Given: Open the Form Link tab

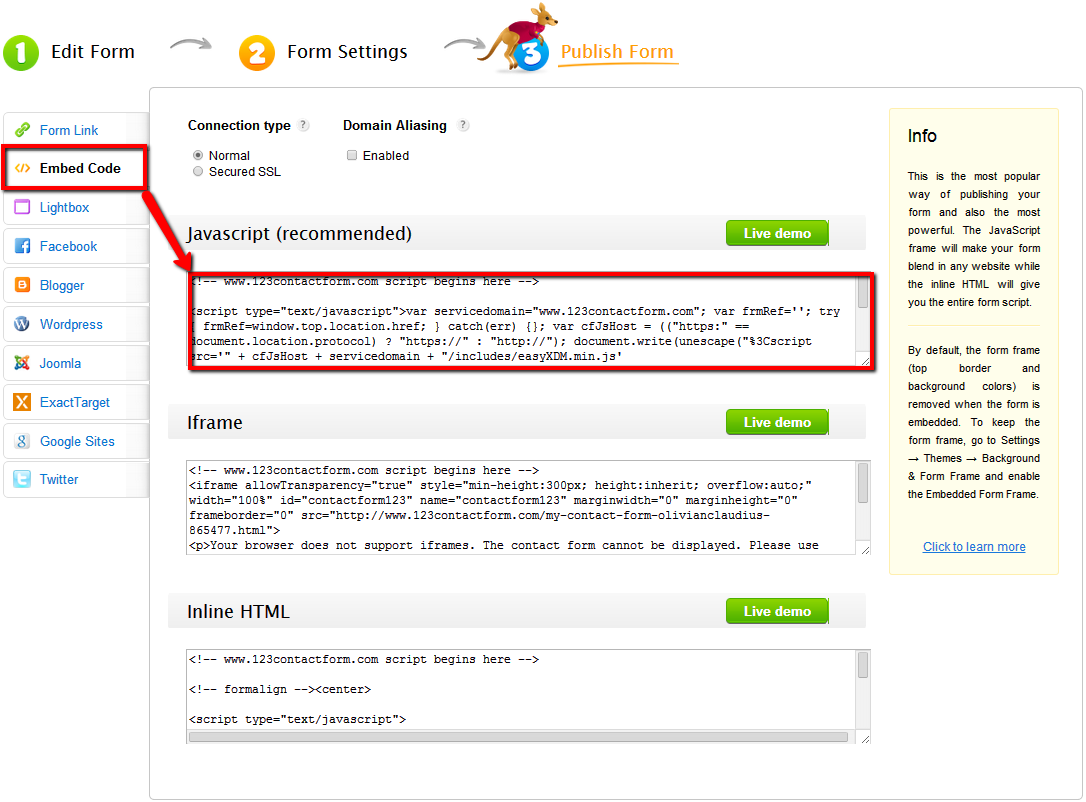Looking at the screenshot, I should 76,130.
